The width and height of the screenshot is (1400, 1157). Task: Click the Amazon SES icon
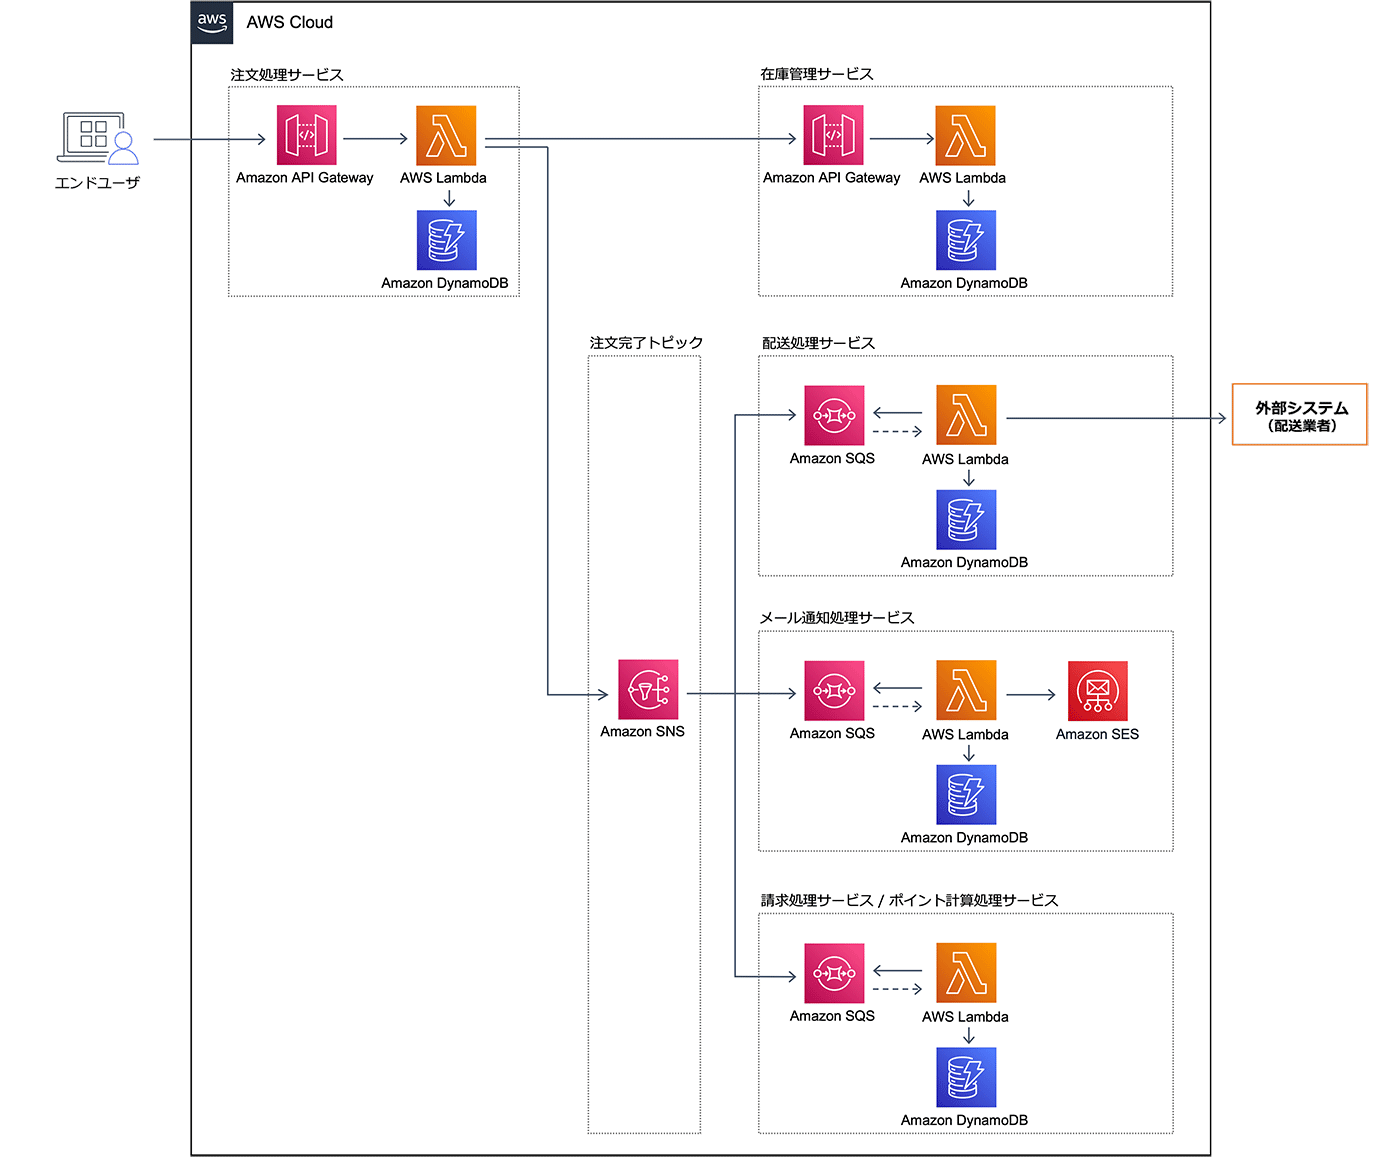click(x=1097, y=691)
